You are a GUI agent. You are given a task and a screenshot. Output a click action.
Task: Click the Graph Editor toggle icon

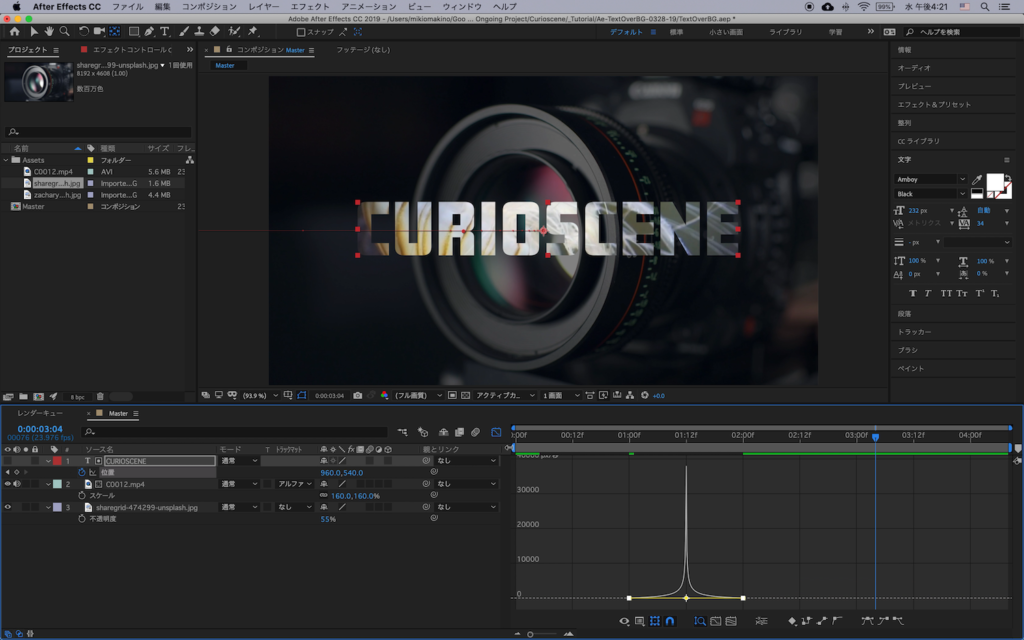click(x=496, y=432)
